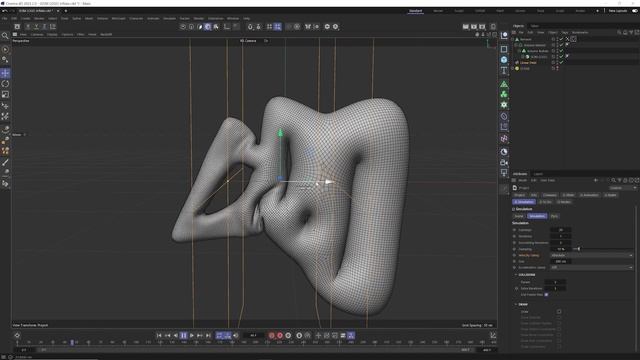Viewport: 640px width, 360px height.
Task: Click the Substeps value field
Action: point(560,230)
